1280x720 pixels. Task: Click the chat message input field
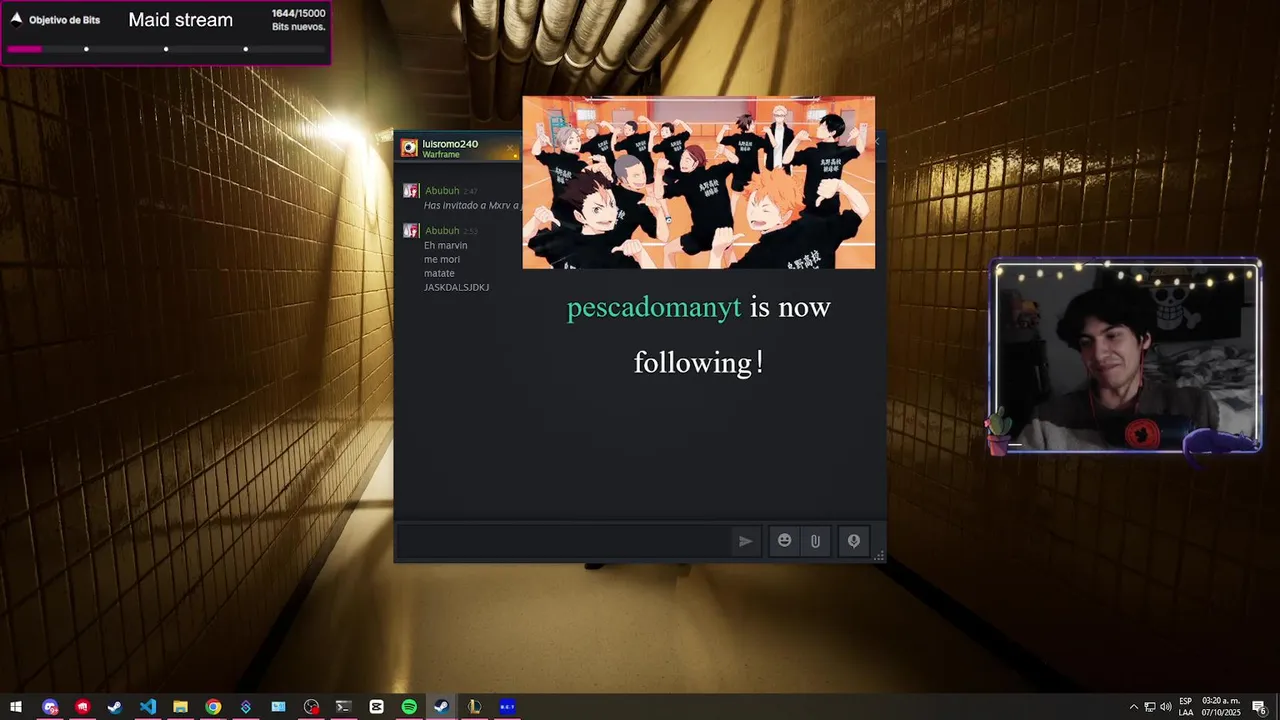click(565, 541)
